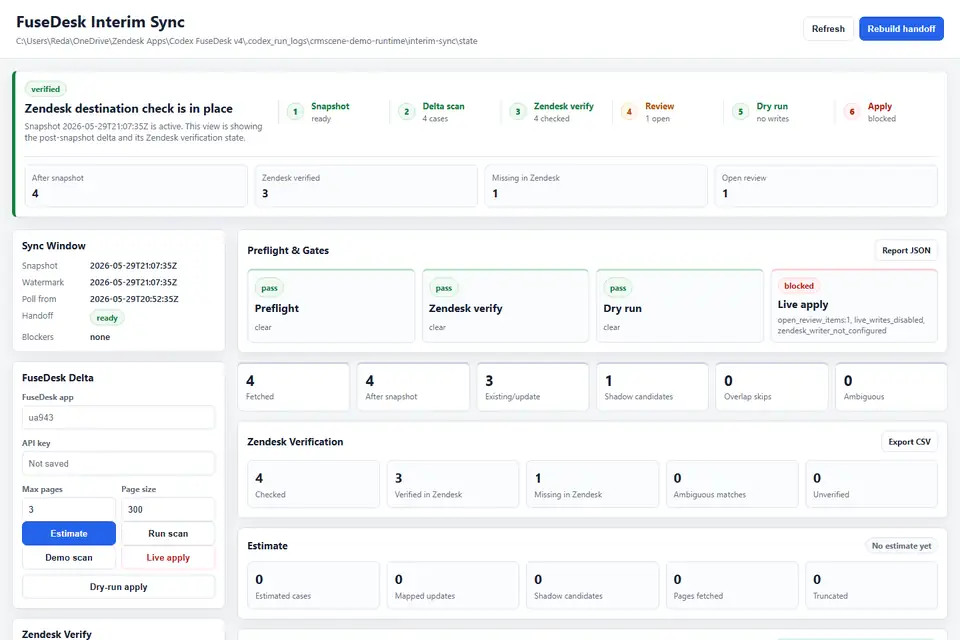Viewport: 960px width, 640px height.
Task: Click Dry-run apply button
Action: pyautogui.click(x=118, y=587)
